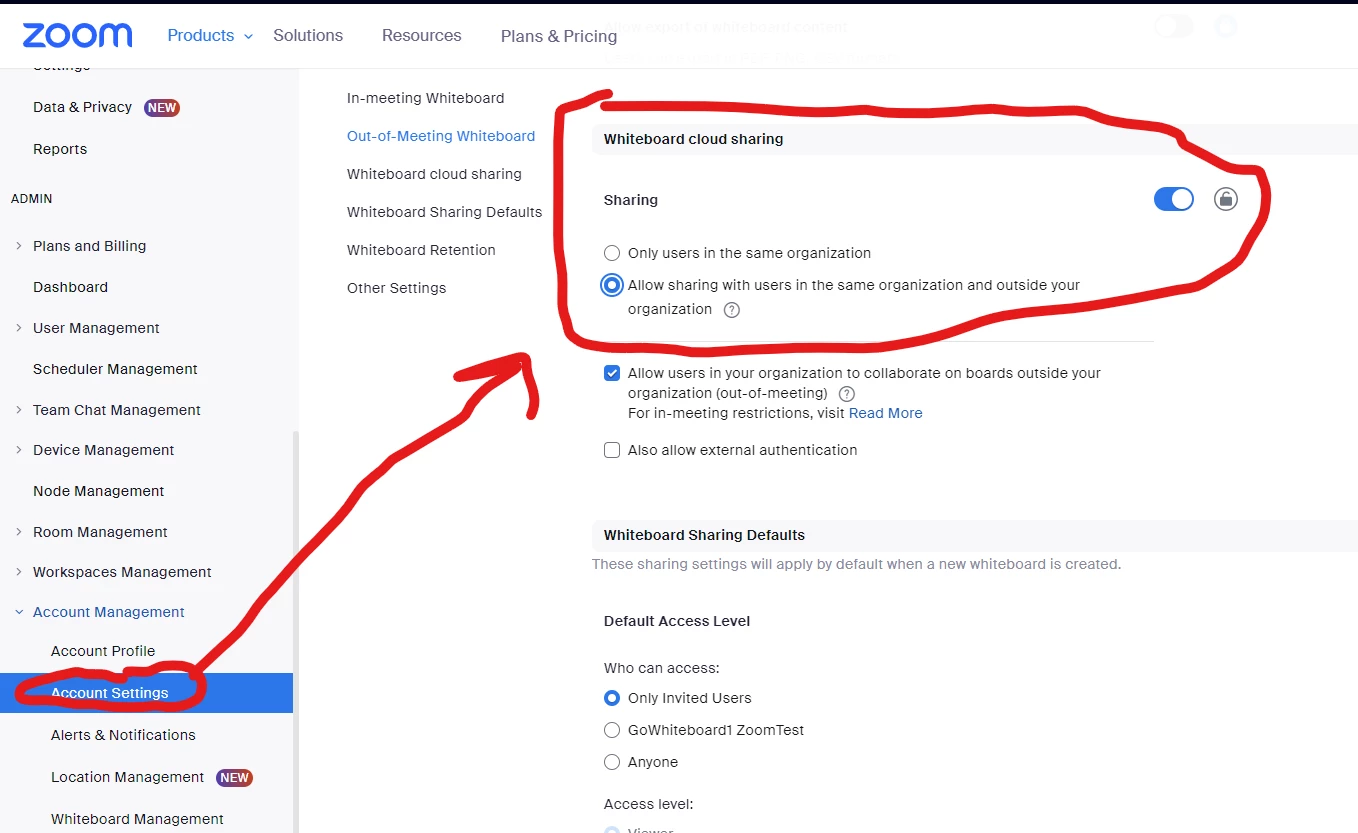Expand Team Chat Management section
The height and width of the screenshot is (833, 1358).
tap(19, 410)
